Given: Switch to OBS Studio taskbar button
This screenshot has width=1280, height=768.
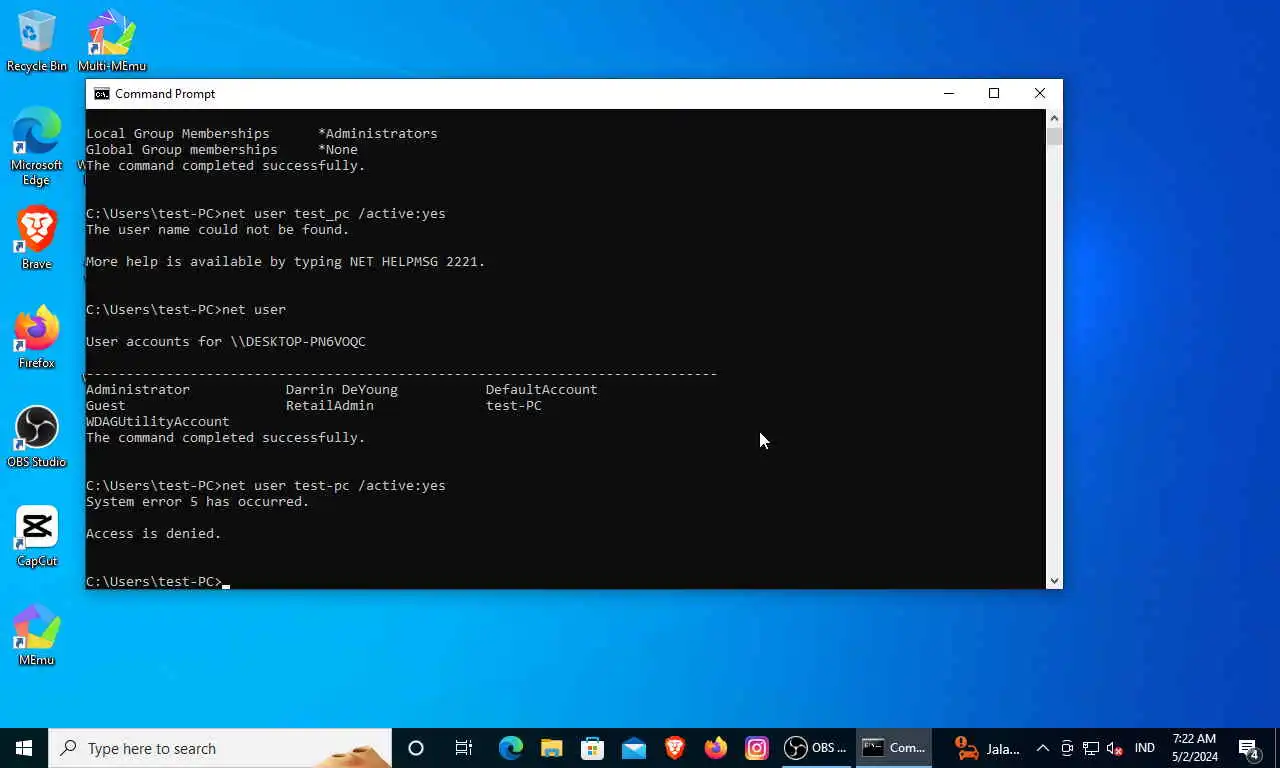Looking at the screenshot, I should click(x=816, y=748).
